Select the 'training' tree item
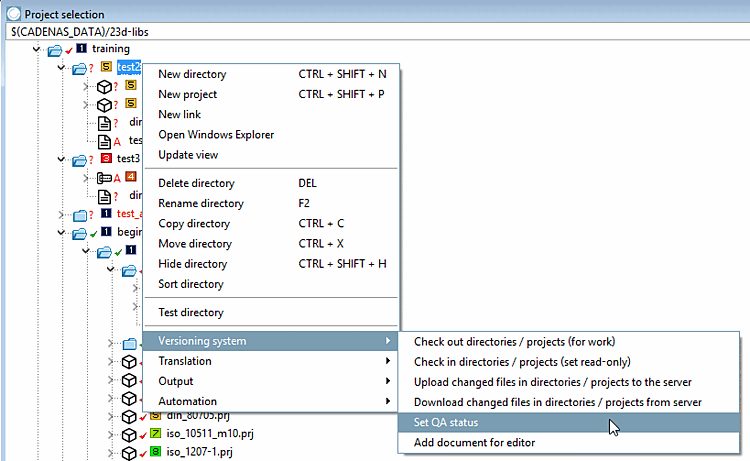The image size is (750, 461). coord(110,48)
